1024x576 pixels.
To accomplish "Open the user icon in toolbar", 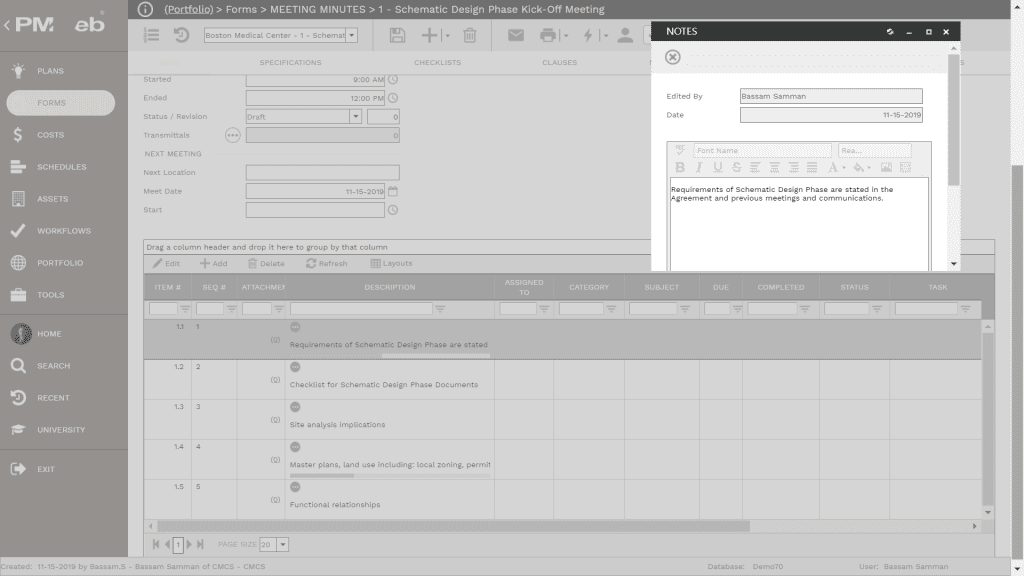I will 625,35.
